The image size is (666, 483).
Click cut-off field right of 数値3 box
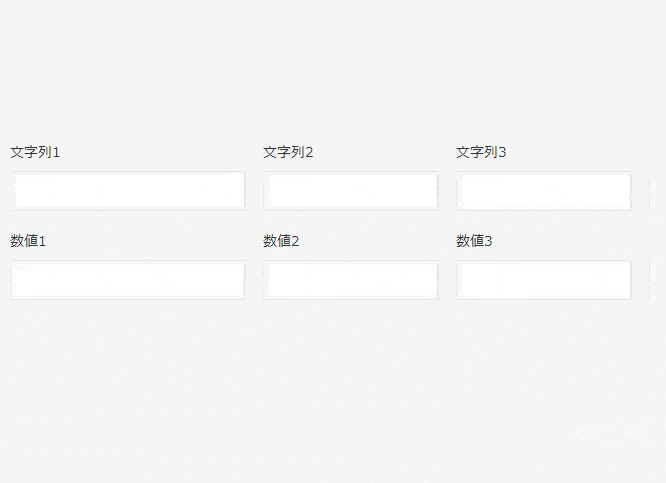(657, 280)
